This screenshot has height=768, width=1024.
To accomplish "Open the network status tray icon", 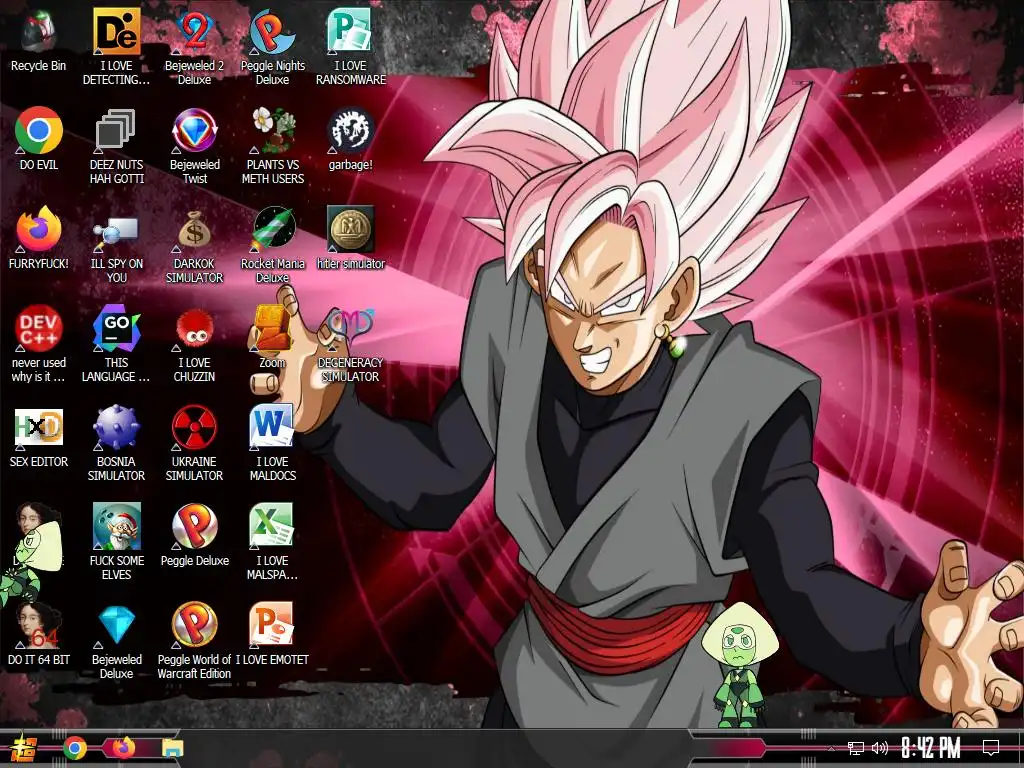I will (855, 748).
